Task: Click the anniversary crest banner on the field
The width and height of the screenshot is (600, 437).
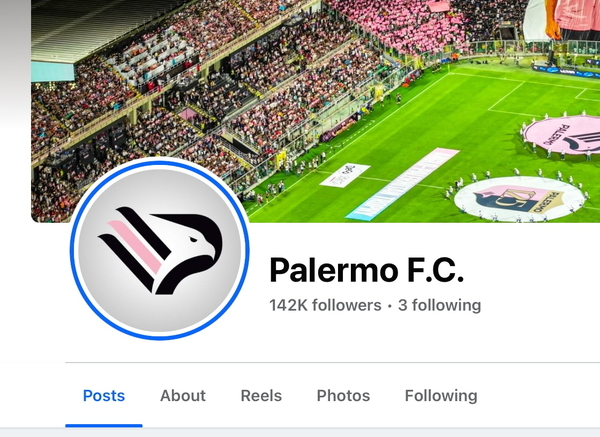Action: tap(520, 199)
